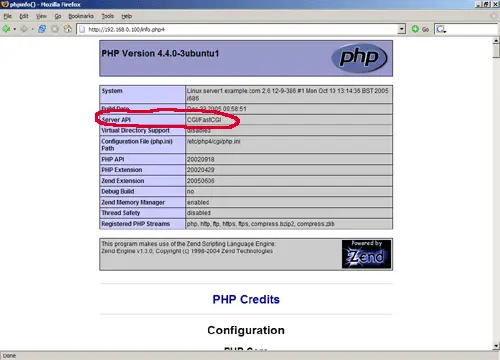Image resolution: width=500 pixels, height=360 pixels.
Task: Click the 'Thread Safety' row label
Action: pos(121,213)
